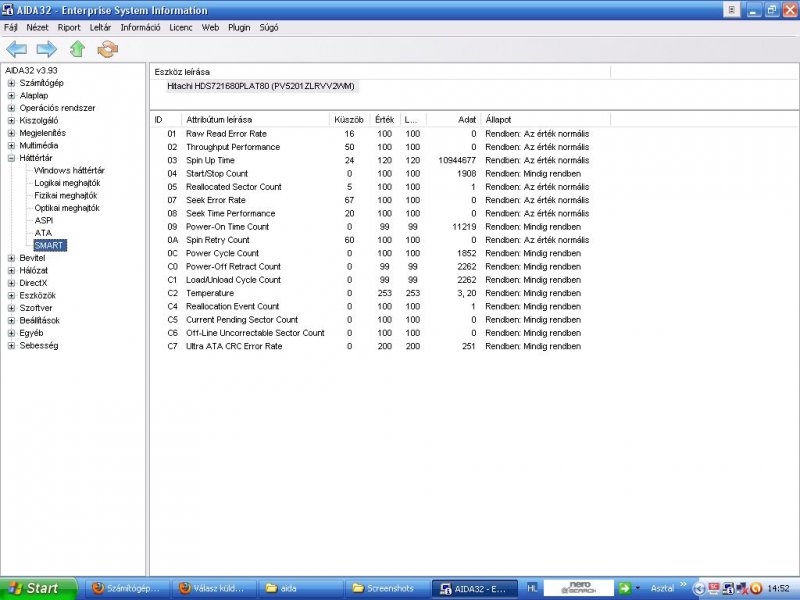800x600 pixels.
Task: Switch to Válasz küld... Firefox taskbar button
Action: (x=213, y=588)
